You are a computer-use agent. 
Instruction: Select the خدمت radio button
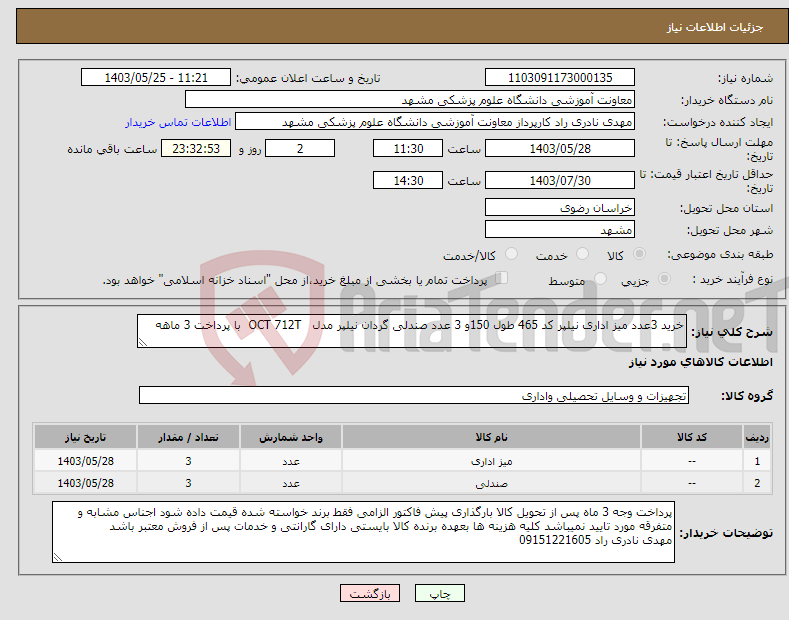point(582,254)
